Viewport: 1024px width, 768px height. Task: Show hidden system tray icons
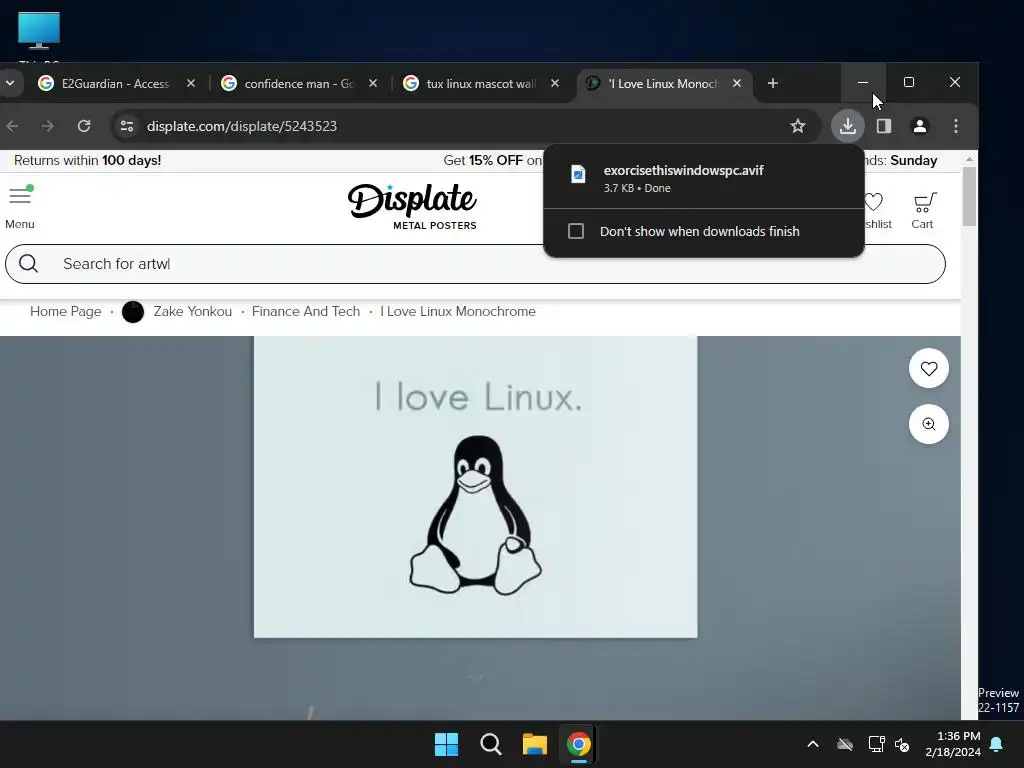click(812, 744)
